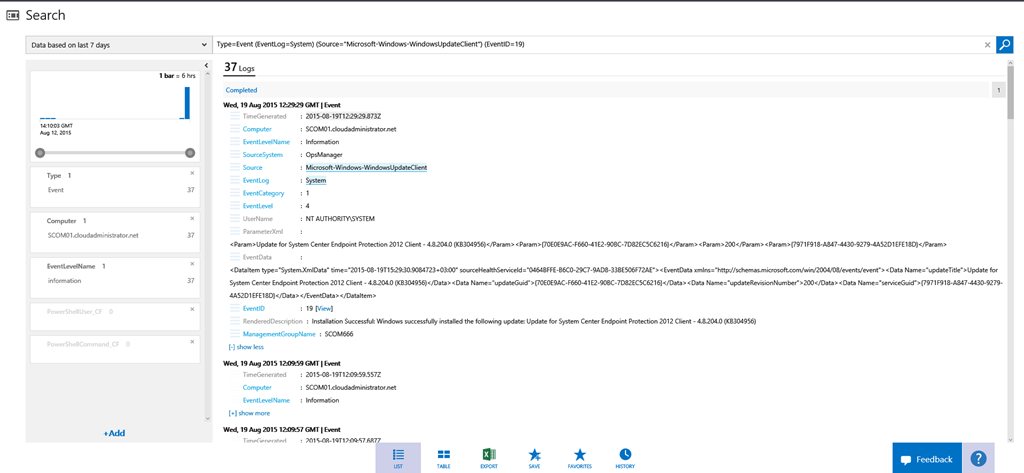Export results to Excel
This screenshot has height=473, width=1024.
tap(489, 458)
